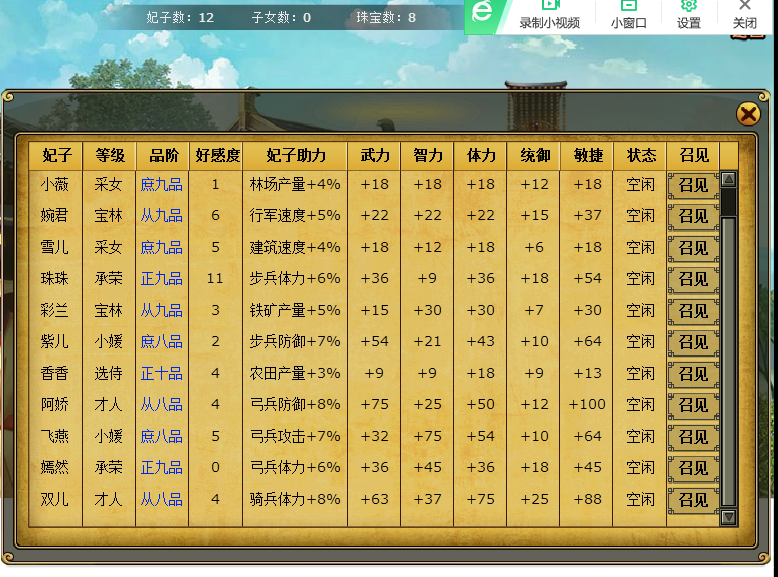778x577 pixels.
Task: Open 从八品 rank link for 双儿
Action: tap(161, 499)
